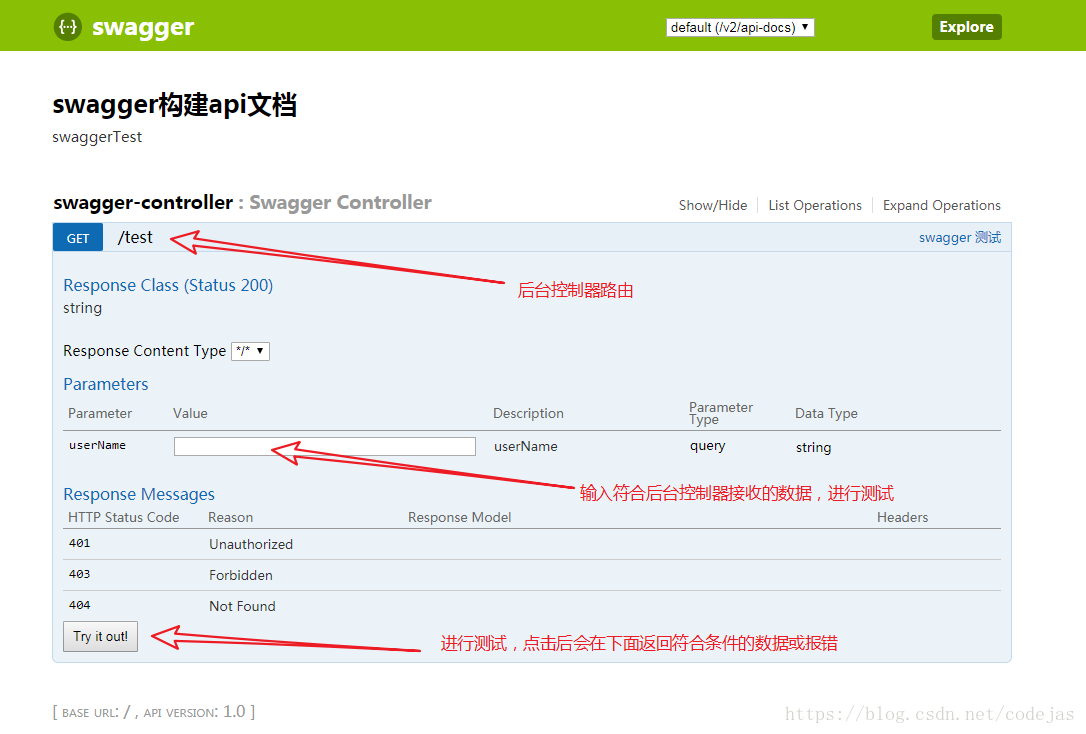Focus the userName value input field
The image size is (1086, 734).
[x=325, y=446]
